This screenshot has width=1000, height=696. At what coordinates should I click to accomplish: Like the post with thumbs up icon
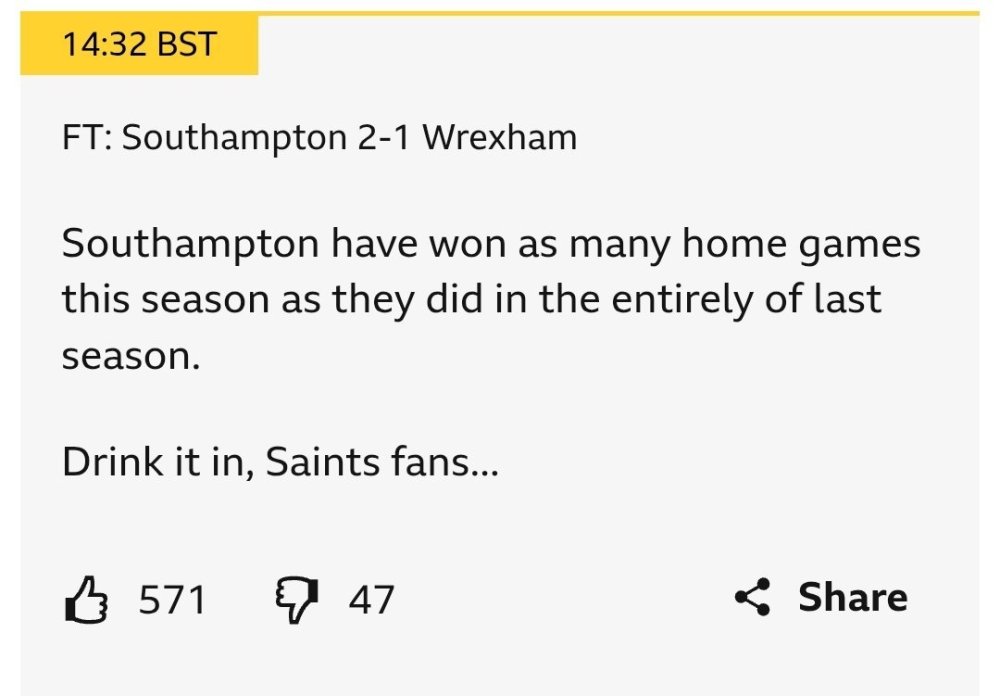(85, 600)
